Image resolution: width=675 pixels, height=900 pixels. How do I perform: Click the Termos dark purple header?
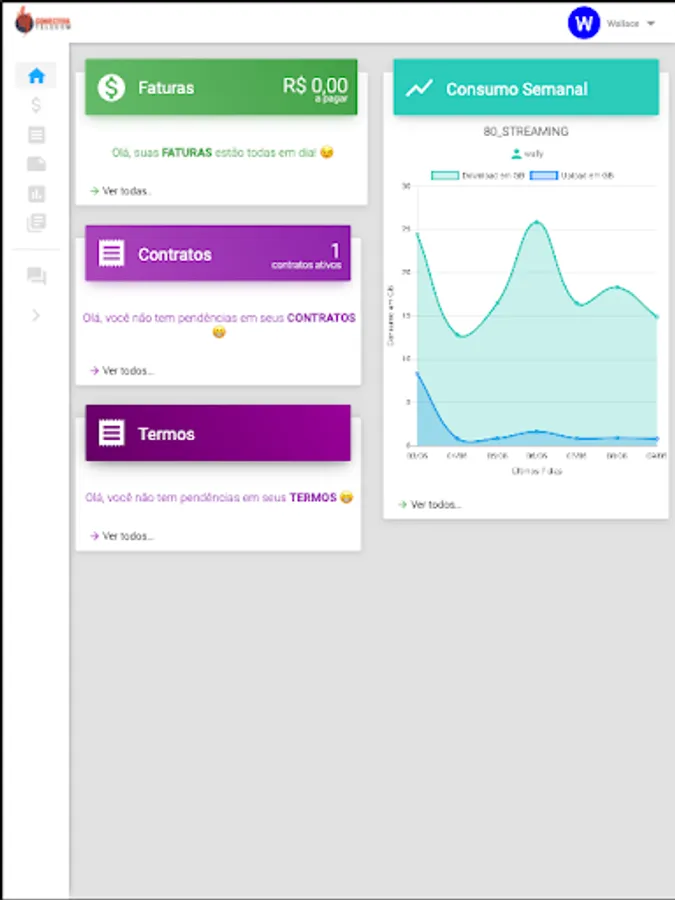click(x=218, y=433)
